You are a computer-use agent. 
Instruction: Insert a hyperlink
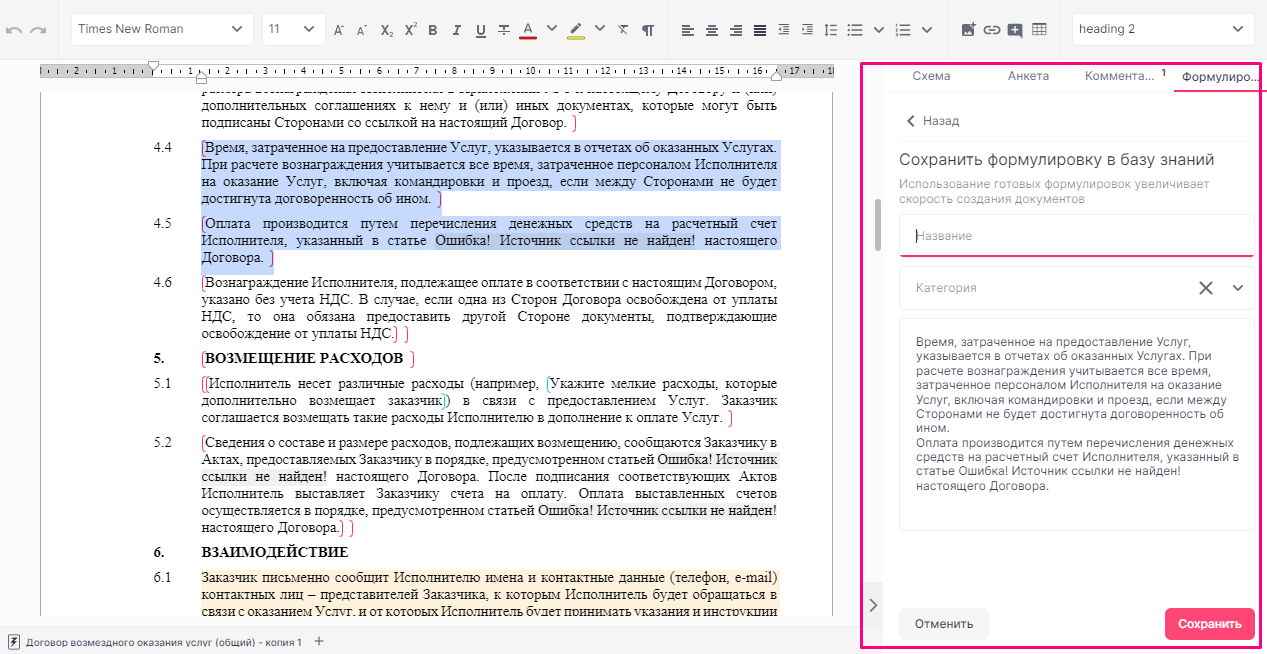tap(991, 30)
